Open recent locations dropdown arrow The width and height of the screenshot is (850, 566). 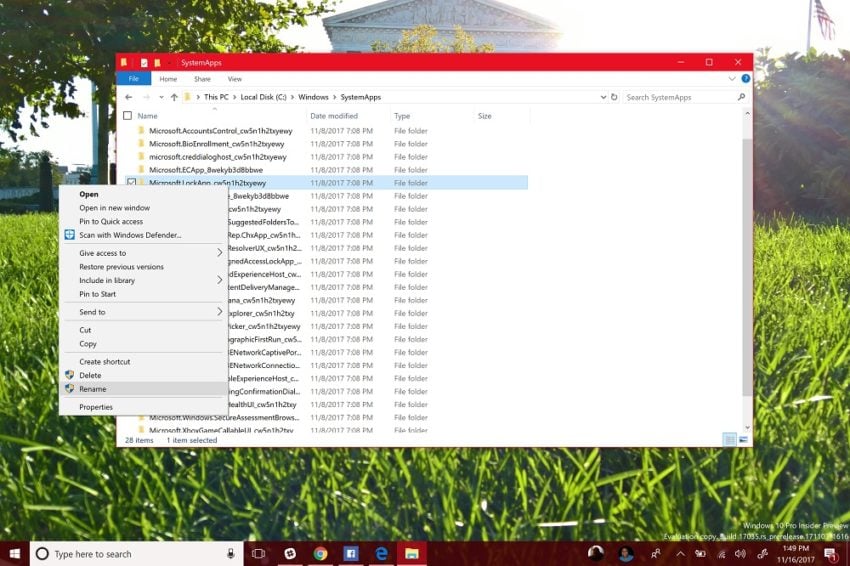click(161, 97)
